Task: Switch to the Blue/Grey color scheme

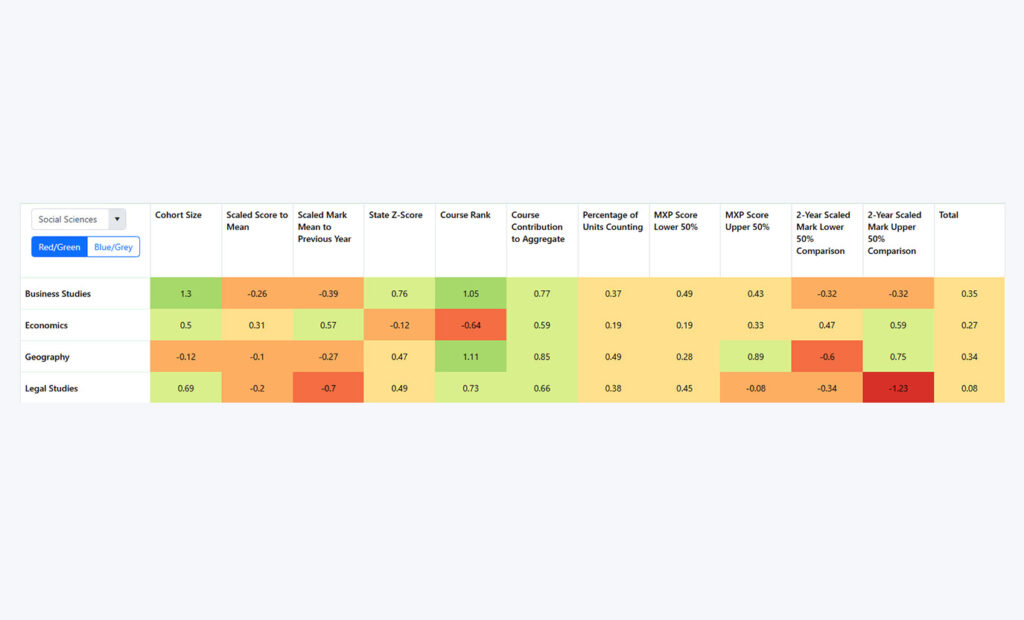Action: point(113,246)
